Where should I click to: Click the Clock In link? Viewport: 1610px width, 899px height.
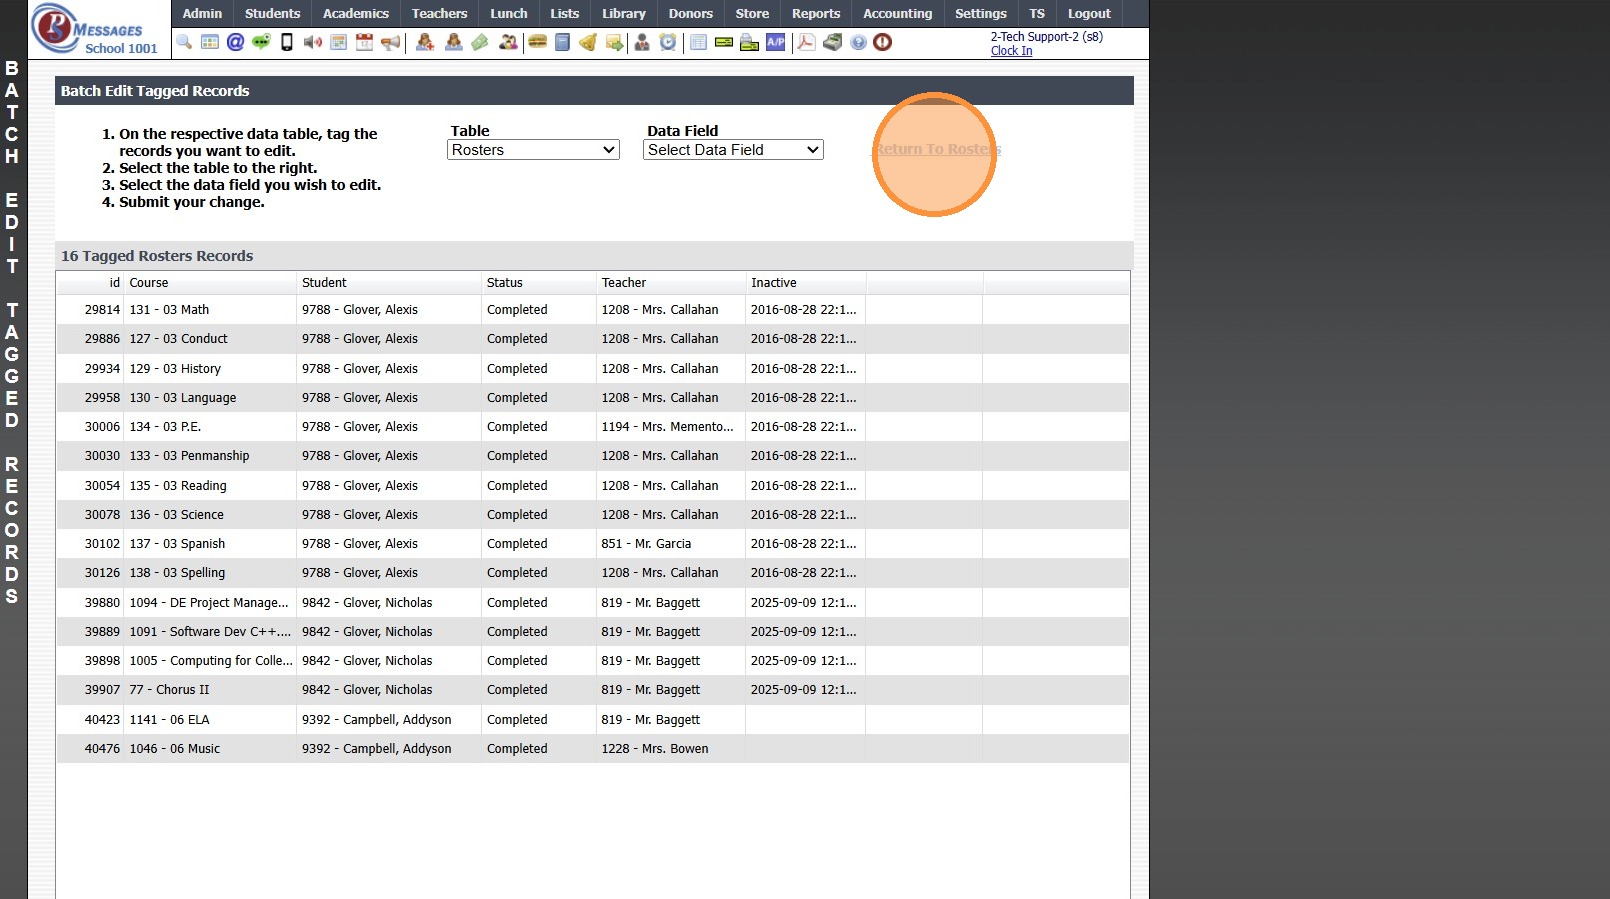click(x=1011, y=51)
